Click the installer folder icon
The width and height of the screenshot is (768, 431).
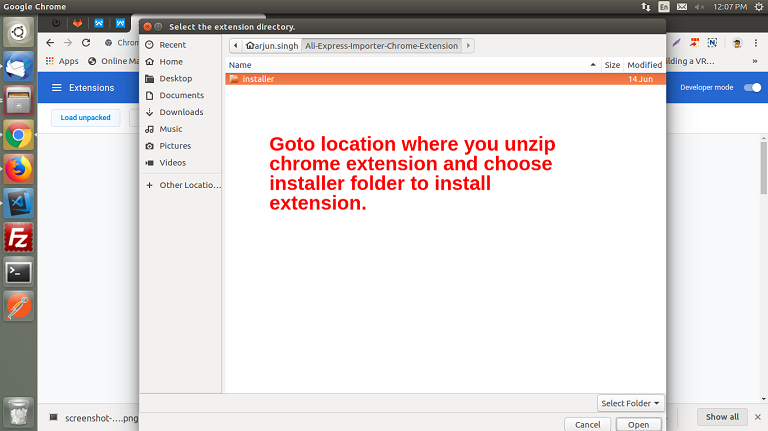(x=234, y=79)
